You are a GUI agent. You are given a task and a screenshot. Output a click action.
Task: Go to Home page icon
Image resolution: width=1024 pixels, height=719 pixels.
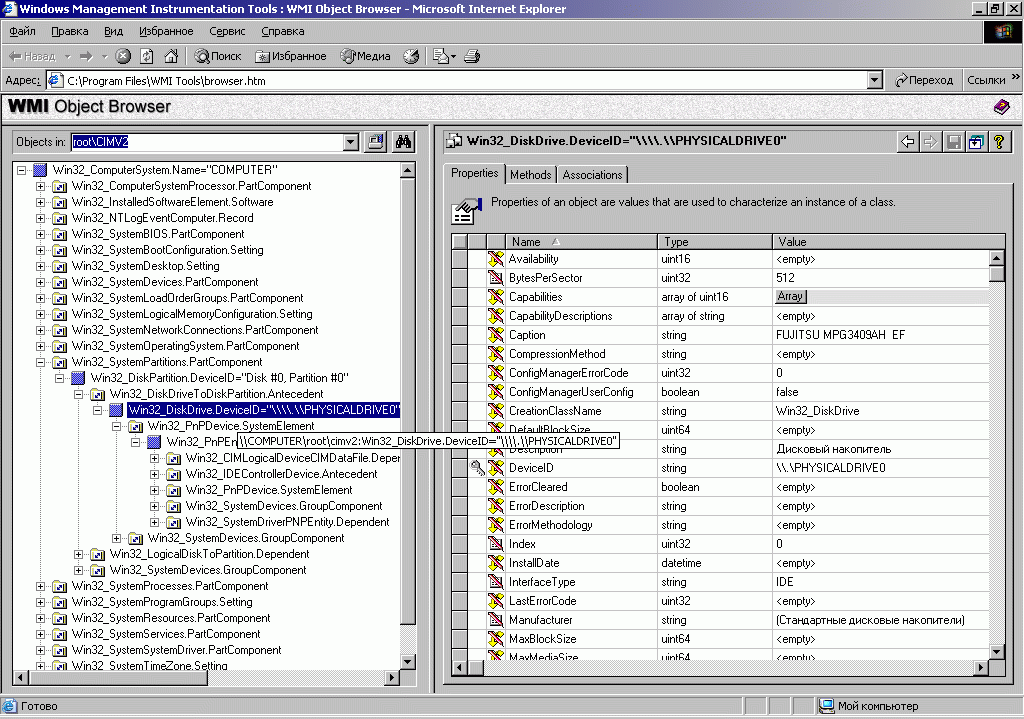[171, 56]
